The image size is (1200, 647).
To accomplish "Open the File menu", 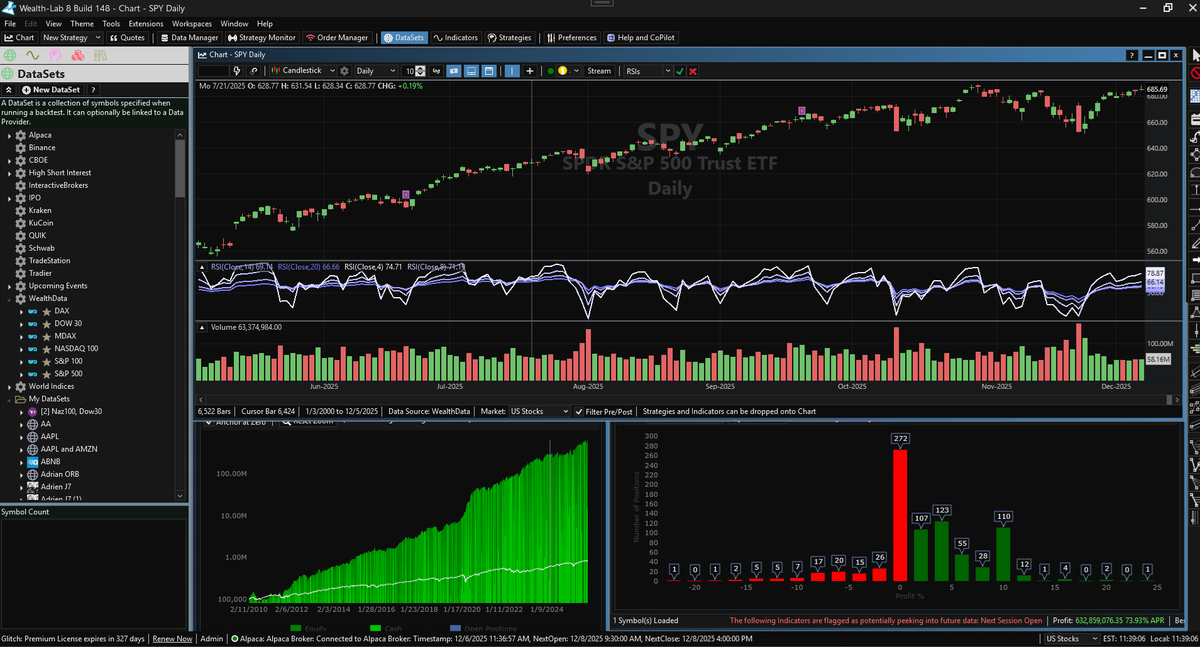I will click(x=10, y=23).
